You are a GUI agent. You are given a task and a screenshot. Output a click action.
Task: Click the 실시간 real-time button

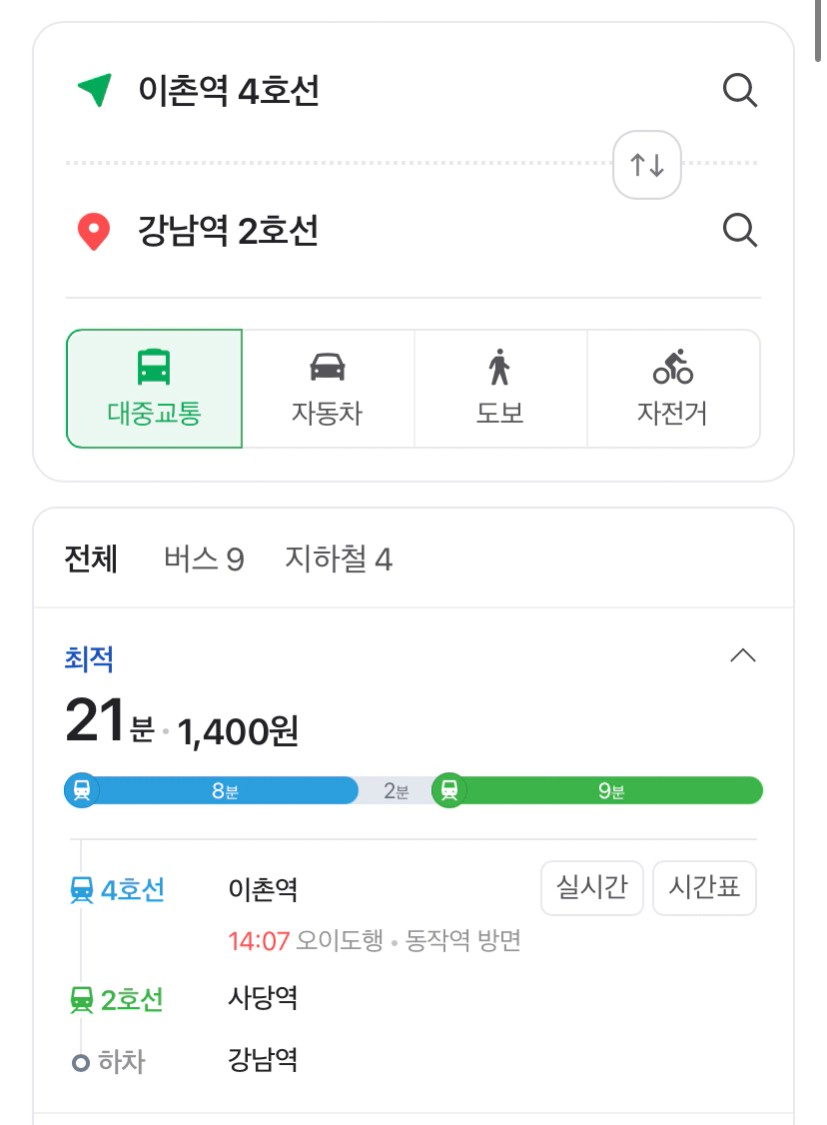coord(592,888)
